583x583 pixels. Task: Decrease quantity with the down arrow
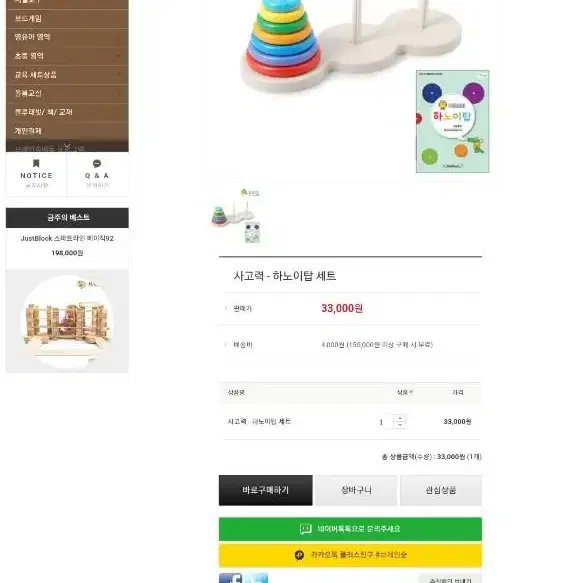click(400, 425)
